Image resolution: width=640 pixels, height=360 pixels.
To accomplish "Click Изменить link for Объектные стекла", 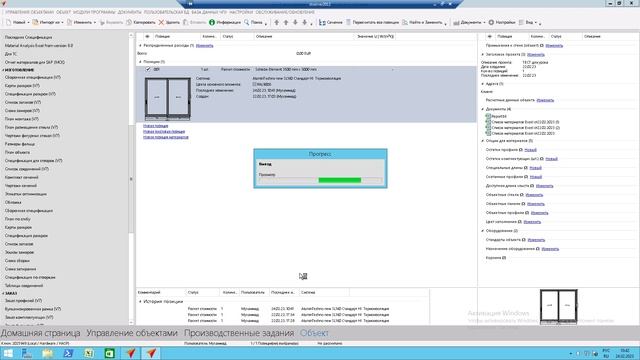I will (x=534, y=195).
